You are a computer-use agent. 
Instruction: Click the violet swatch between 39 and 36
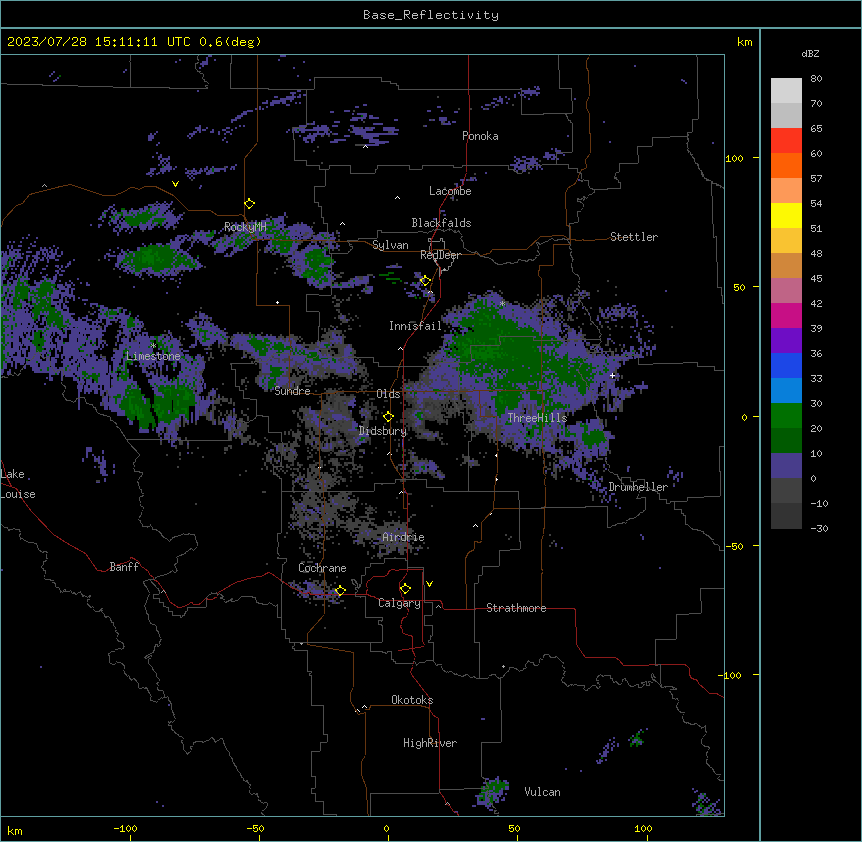[x=786, y=341]
